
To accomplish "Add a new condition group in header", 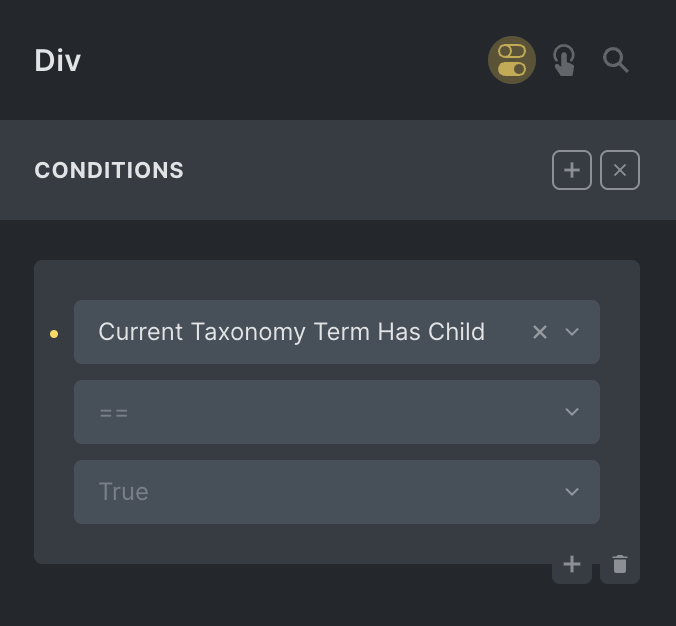I will [572, 170].
